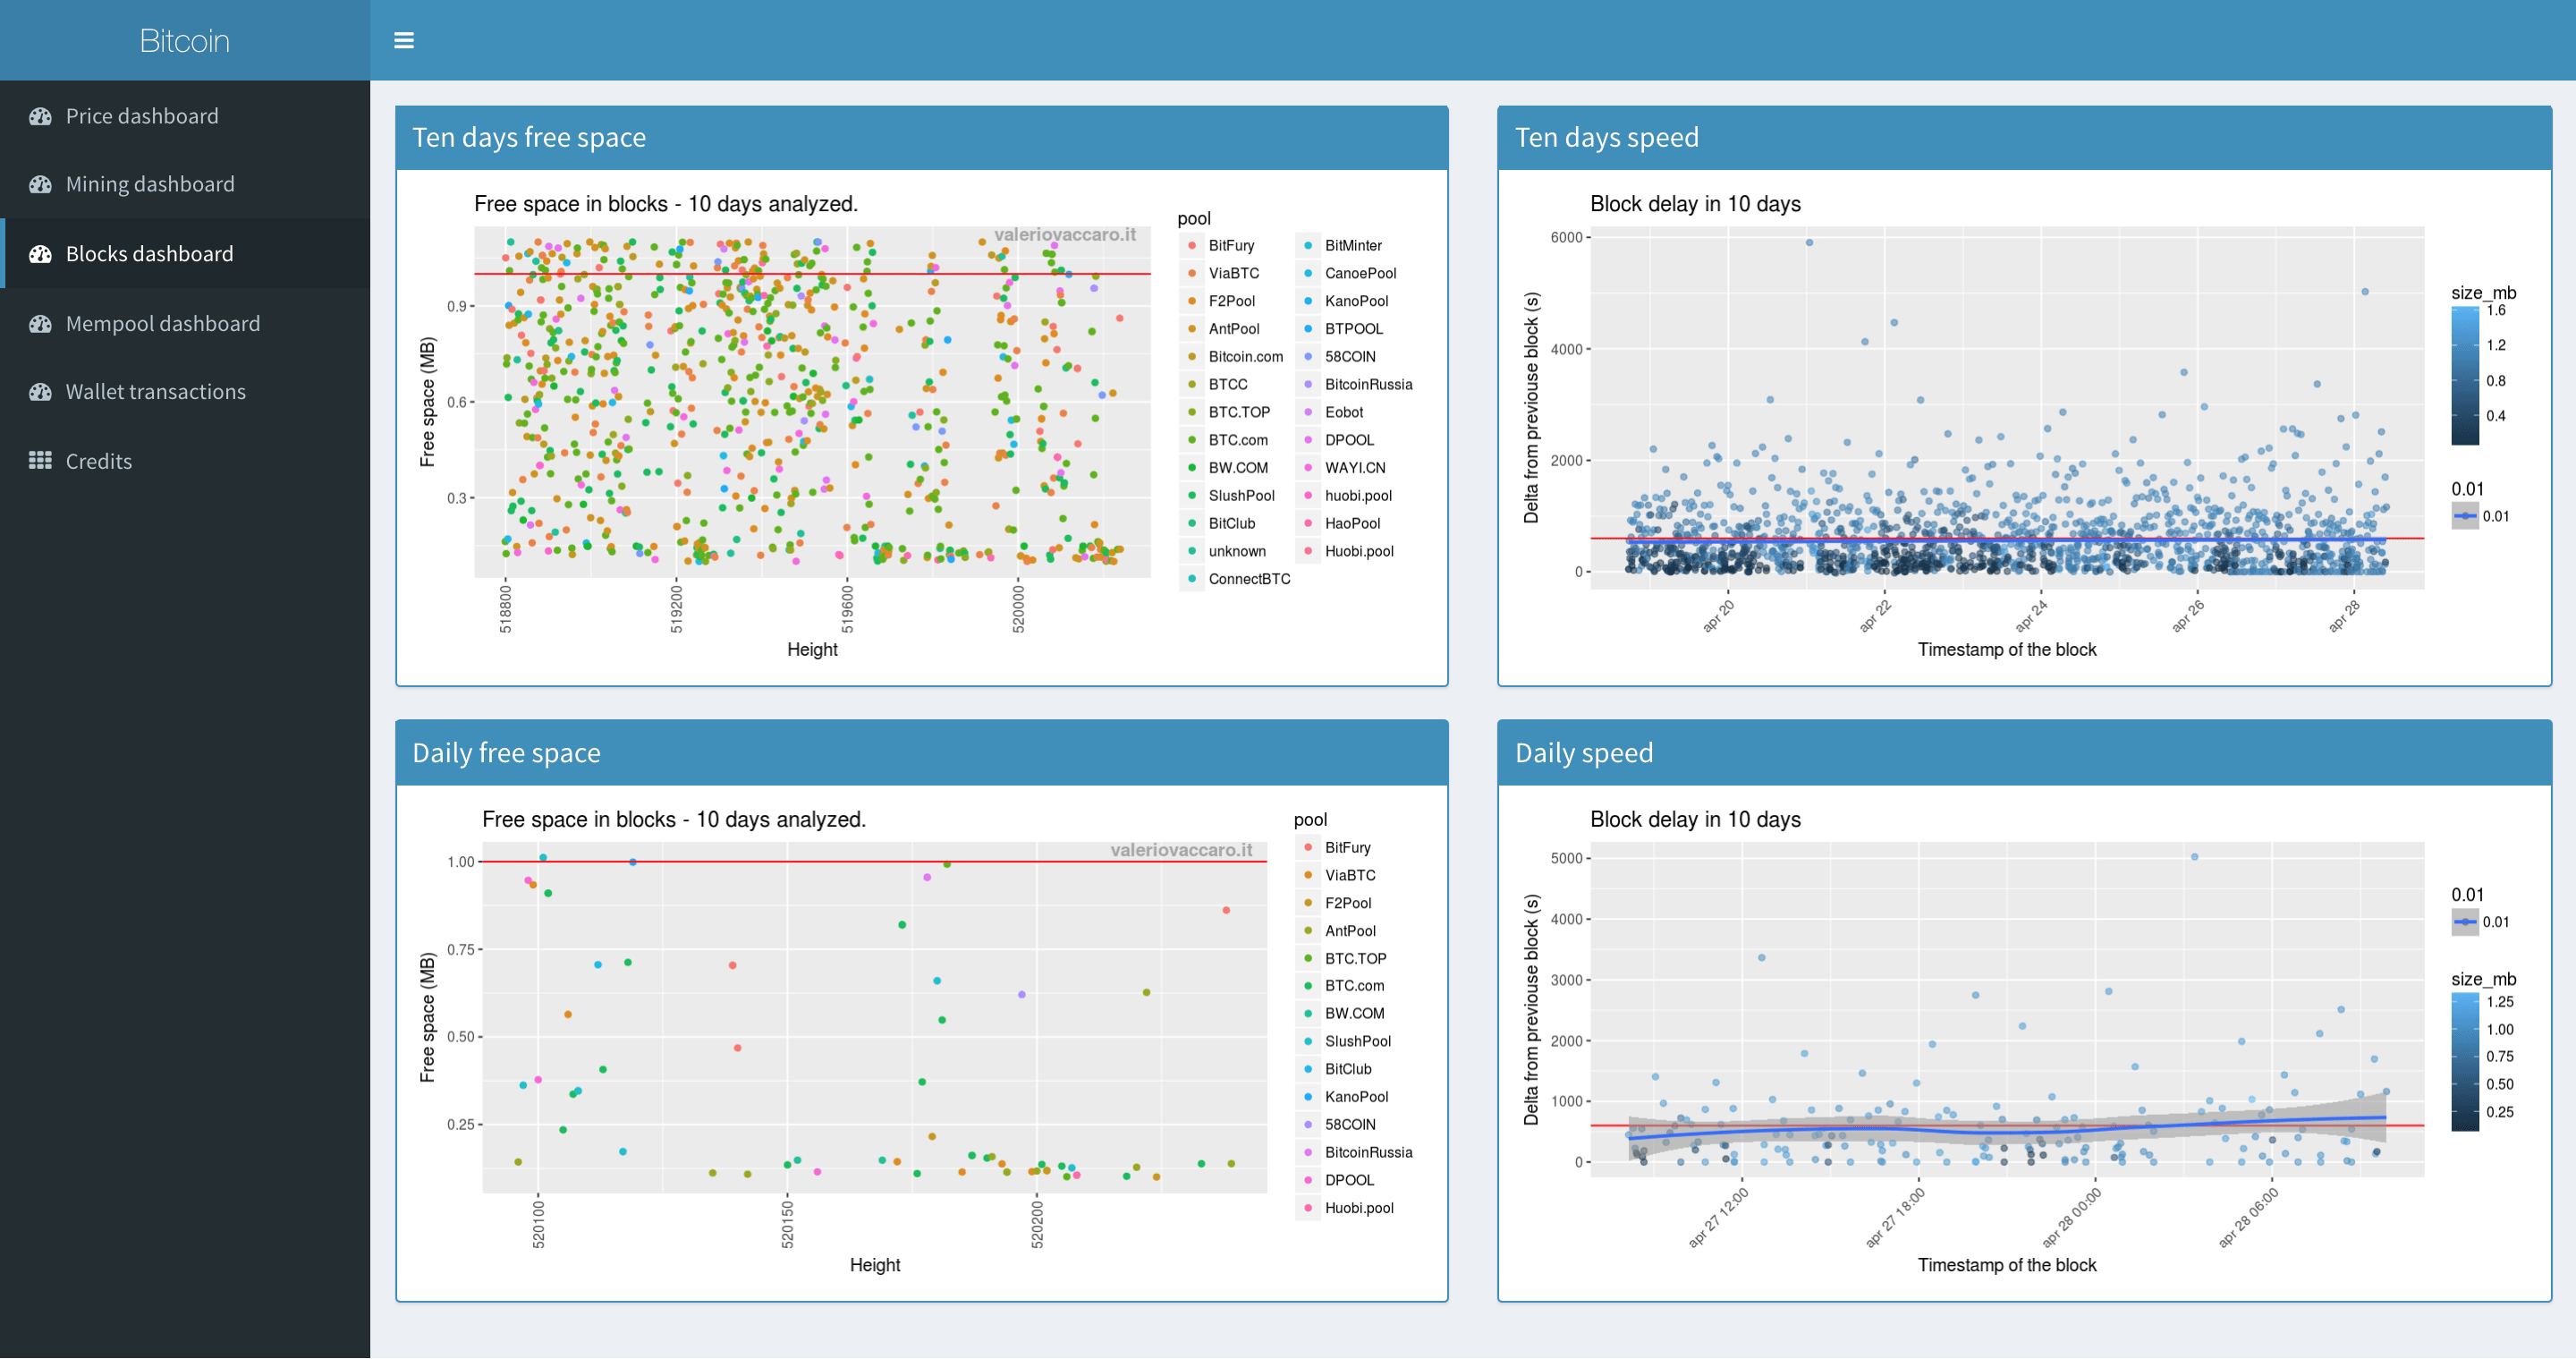2576x1359 pixels.
Task: Click the Blocks dashboard gauge icon
Action: click(x=40, y=254)
